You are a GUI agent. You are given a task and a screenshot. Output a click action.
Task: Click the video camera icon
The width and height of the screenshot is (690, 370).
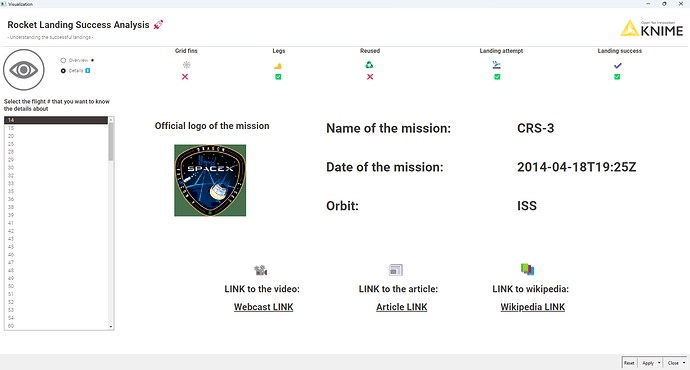tap(261, 270)
